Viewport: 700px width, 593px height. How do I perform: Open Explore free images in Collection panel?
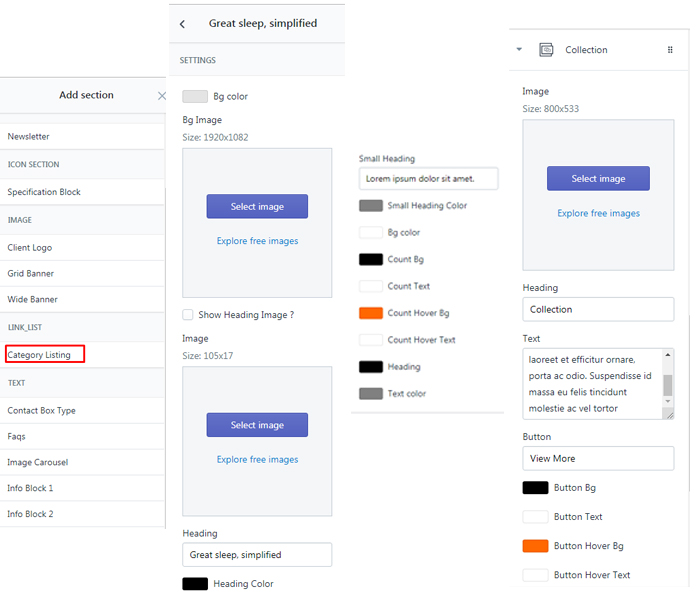click(598, 213)
